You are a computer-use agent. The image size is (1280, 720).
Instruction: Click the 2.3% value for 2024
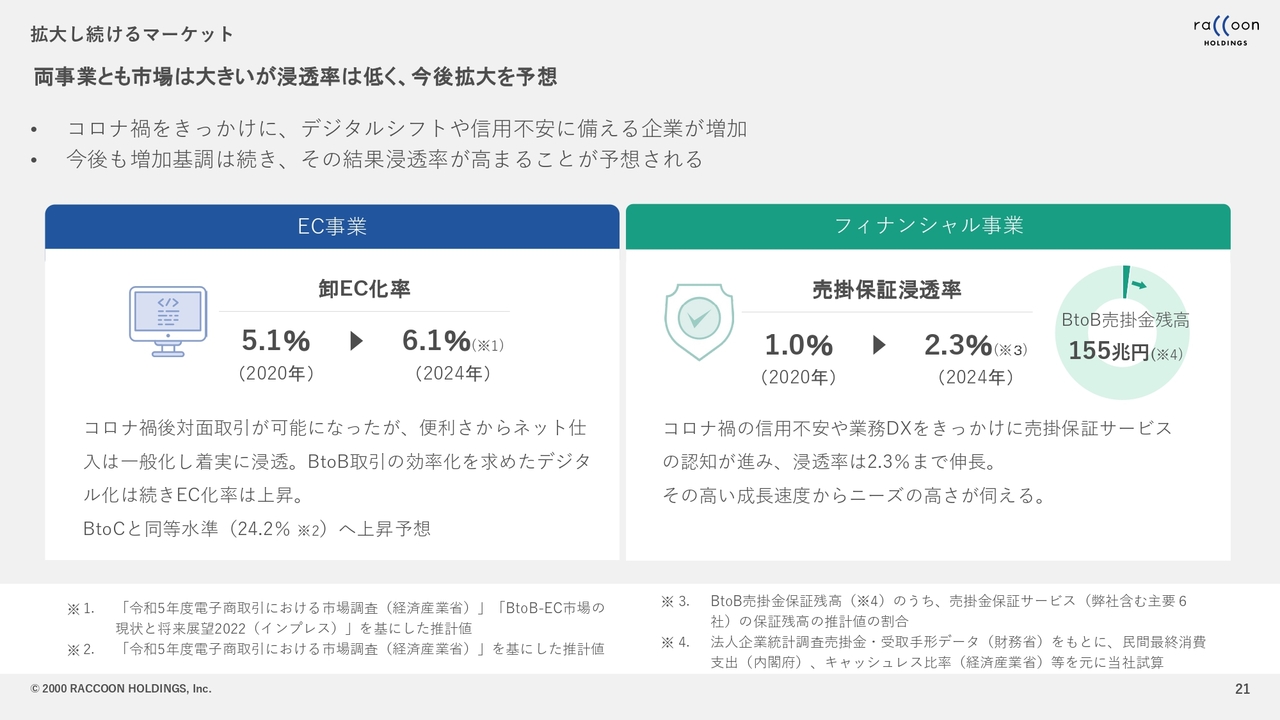(958, 346)
